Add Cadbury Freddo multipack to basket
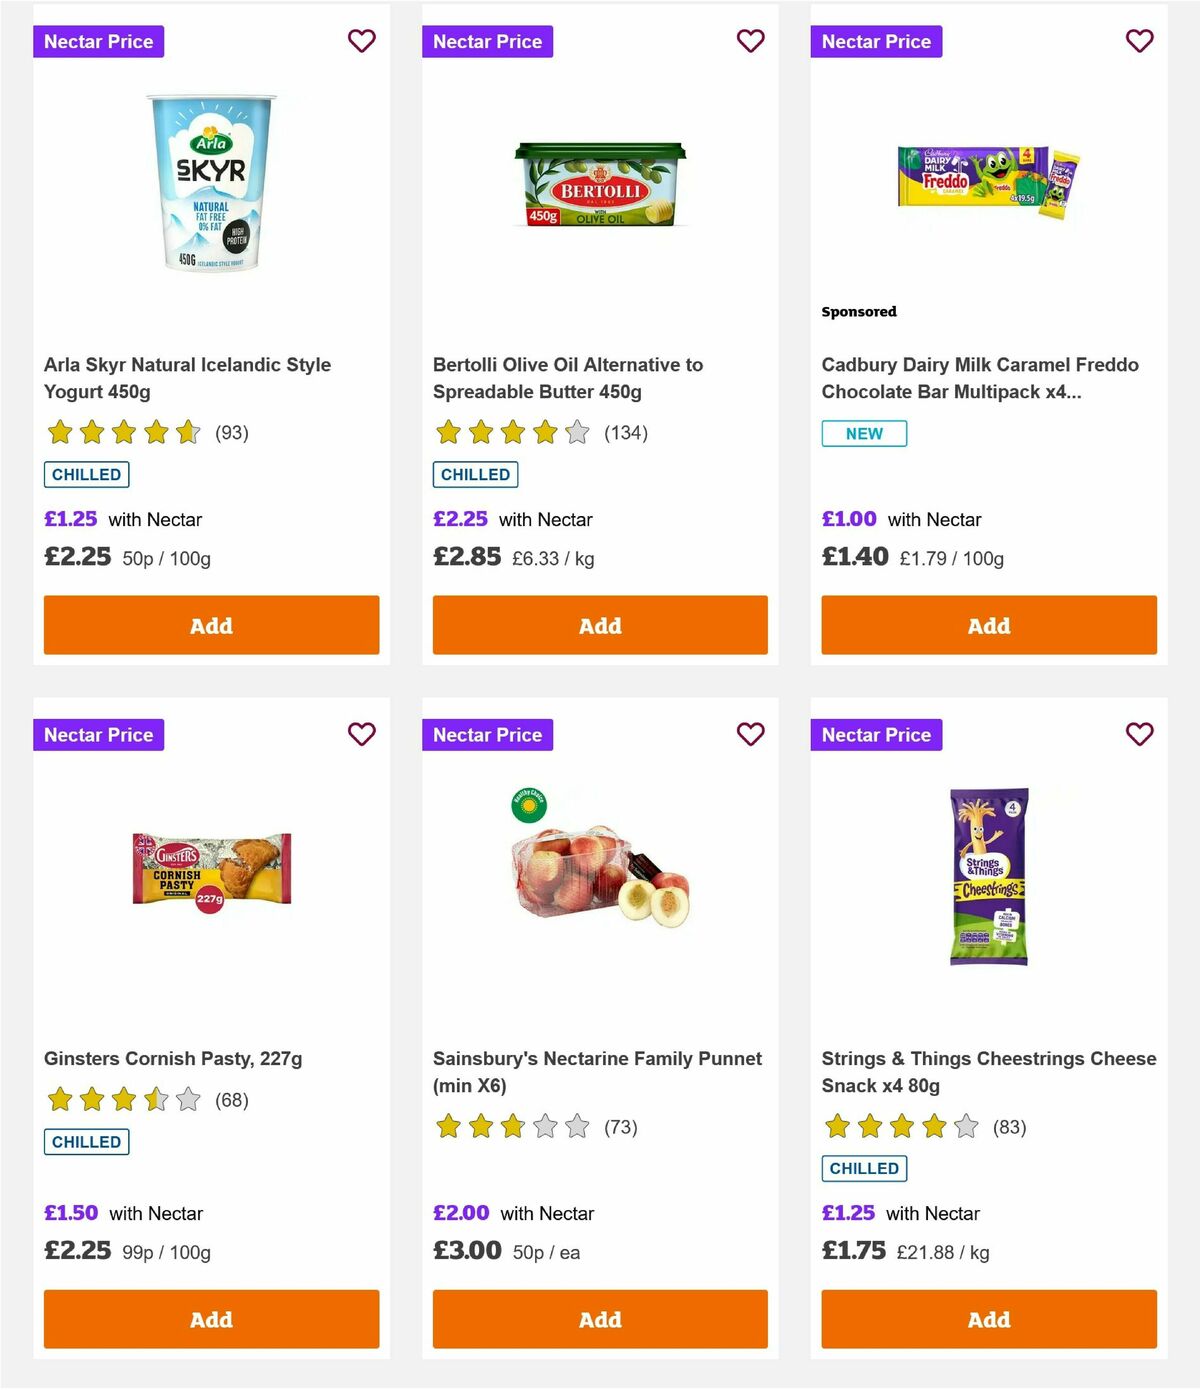 988,625
